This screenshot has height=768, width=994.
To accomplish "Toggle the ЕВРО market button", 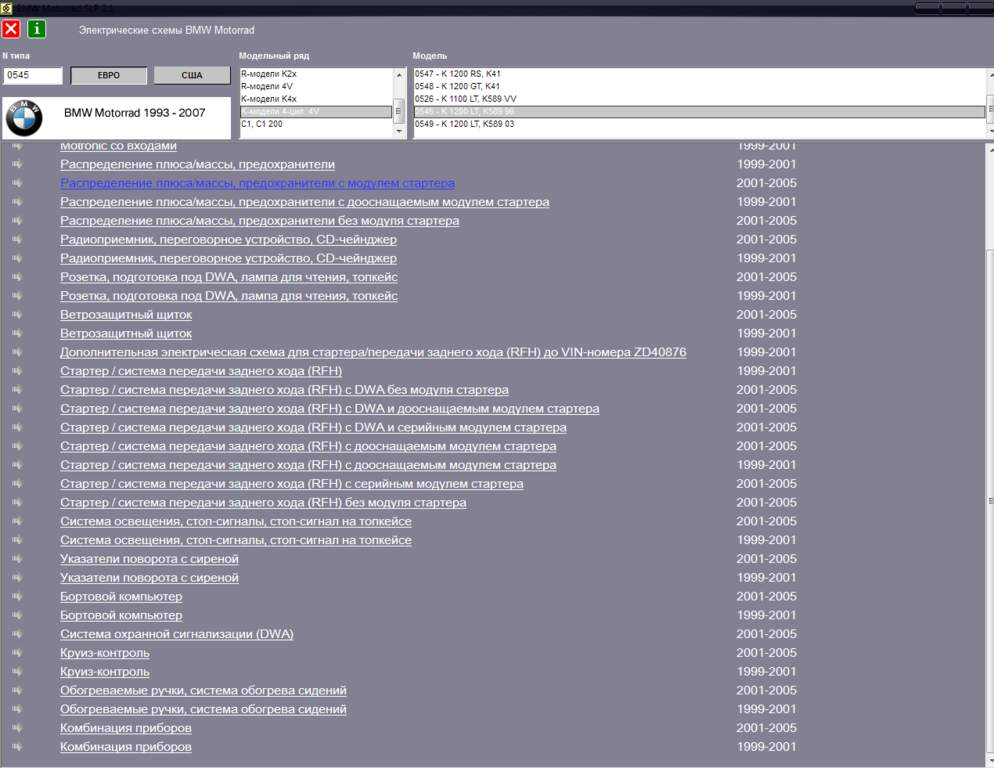I will pyautogui.click(x=108, y=76).
